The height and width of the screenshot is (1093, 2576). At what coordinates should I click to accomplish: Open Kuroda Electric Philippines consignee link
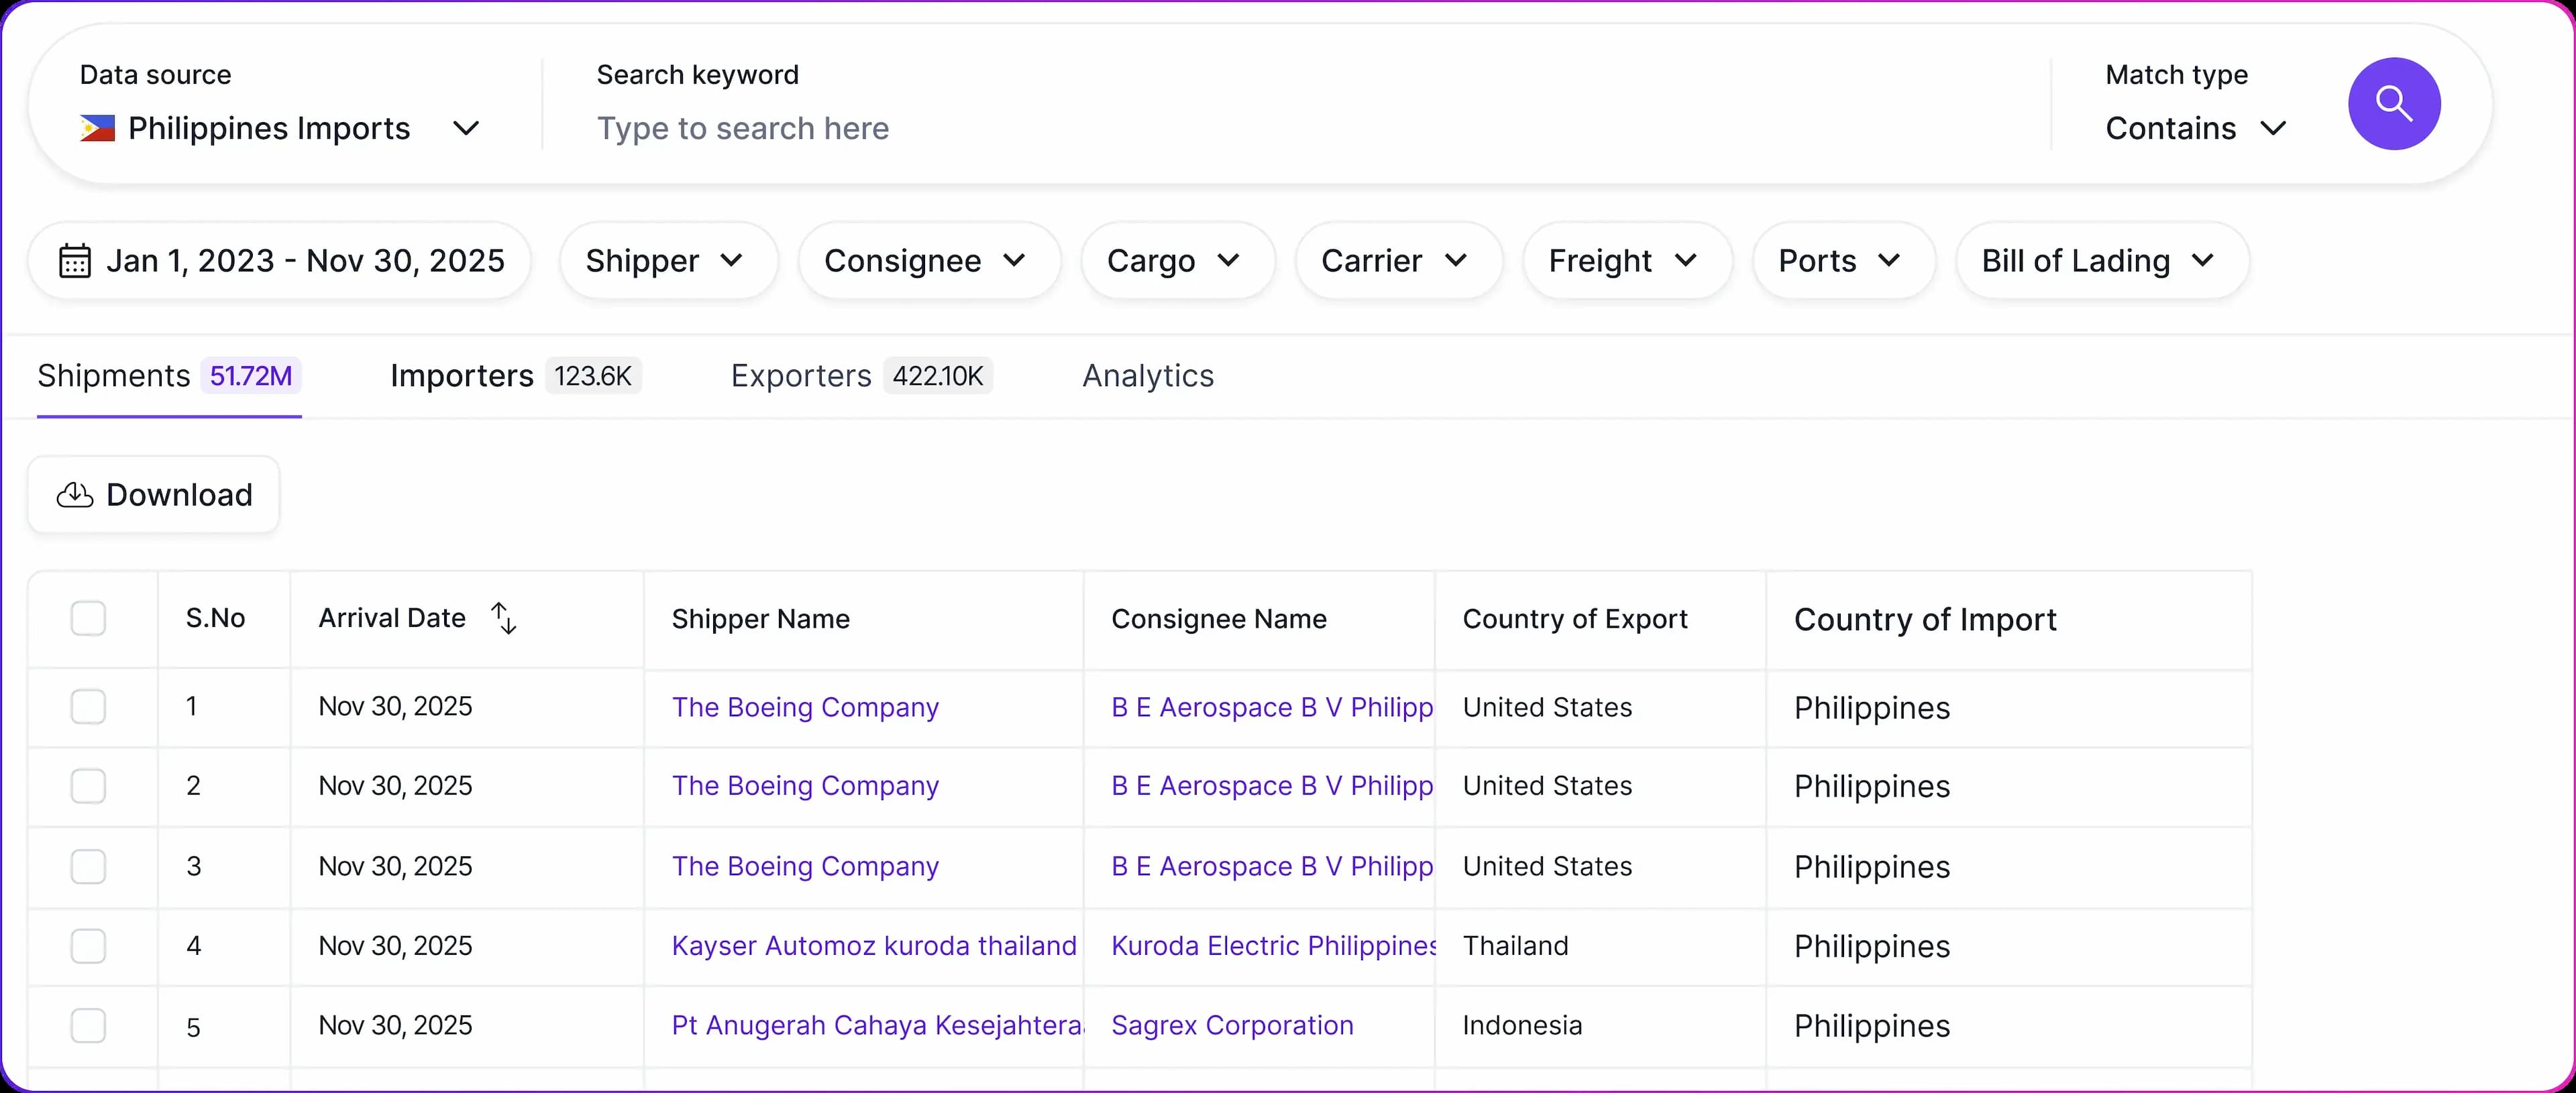coord(1272,946)
